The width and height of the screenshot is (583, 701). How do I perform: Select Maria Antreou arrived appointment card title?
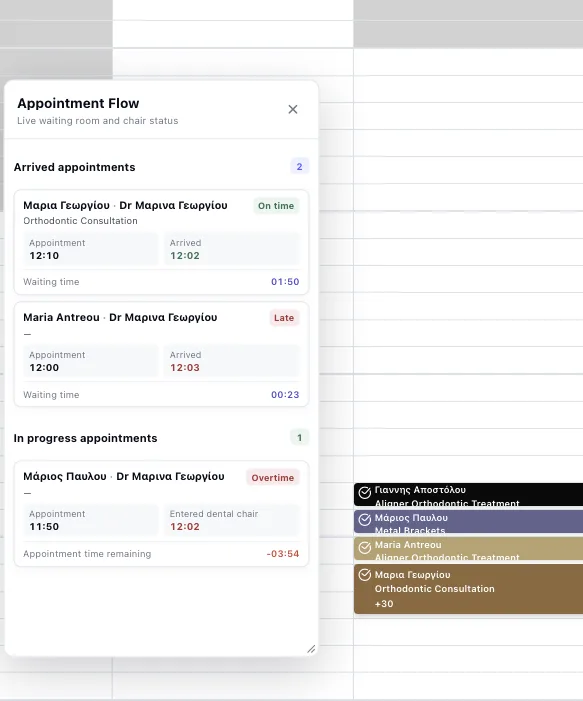tap(120, 317)
